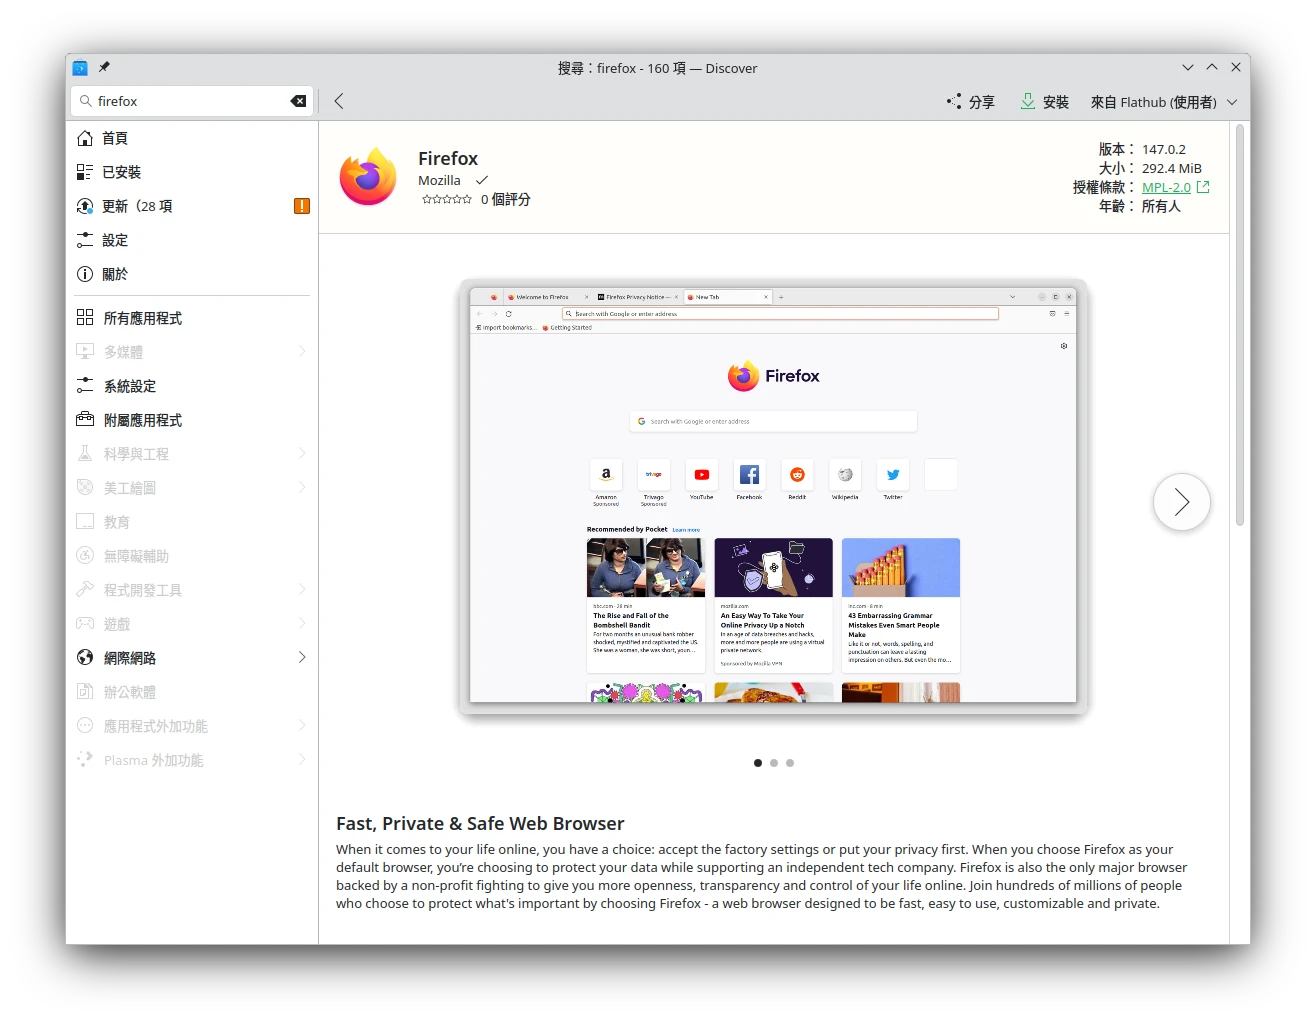Viewport: 1316px width, 1022px height.
Task: Click the Firefox screenshot preview image
Action: tap(773, 497)
